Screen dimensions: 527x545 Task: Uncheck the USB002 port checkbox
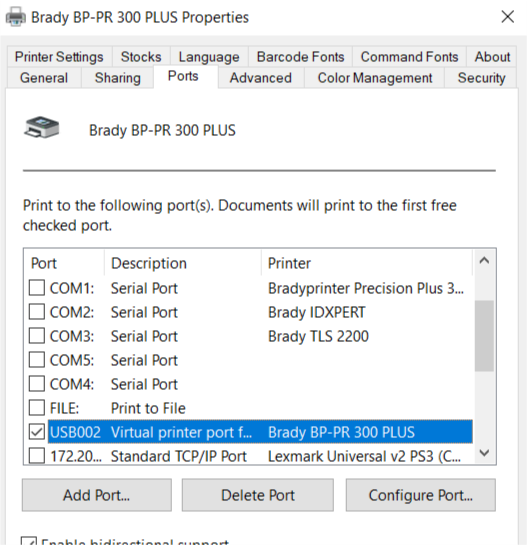click(37, 432)
